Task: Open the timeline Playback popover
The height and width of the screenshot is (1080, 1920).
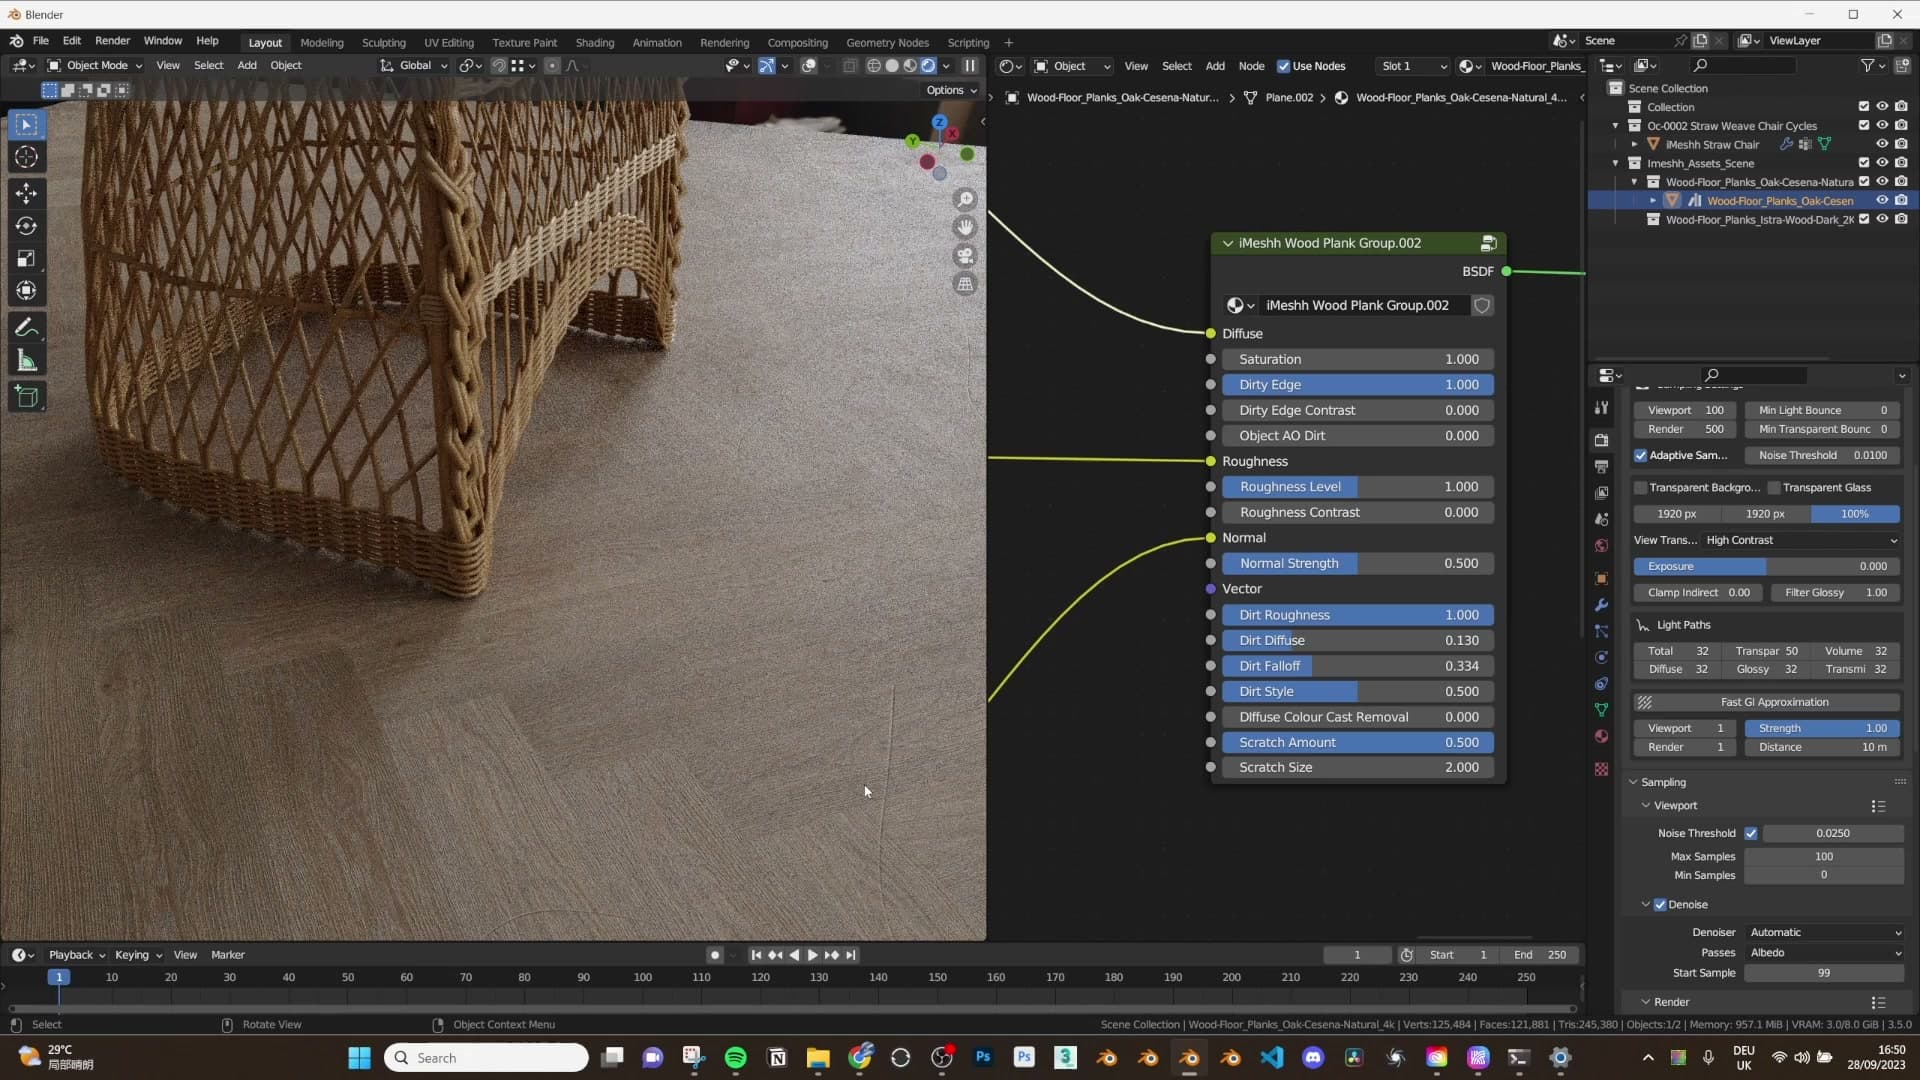Action: coord(76,955)
